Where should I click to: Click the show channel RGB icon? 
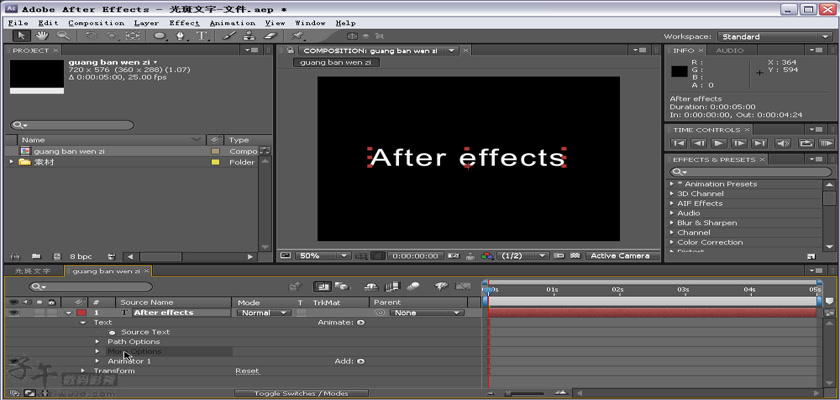tap(487, 256)
